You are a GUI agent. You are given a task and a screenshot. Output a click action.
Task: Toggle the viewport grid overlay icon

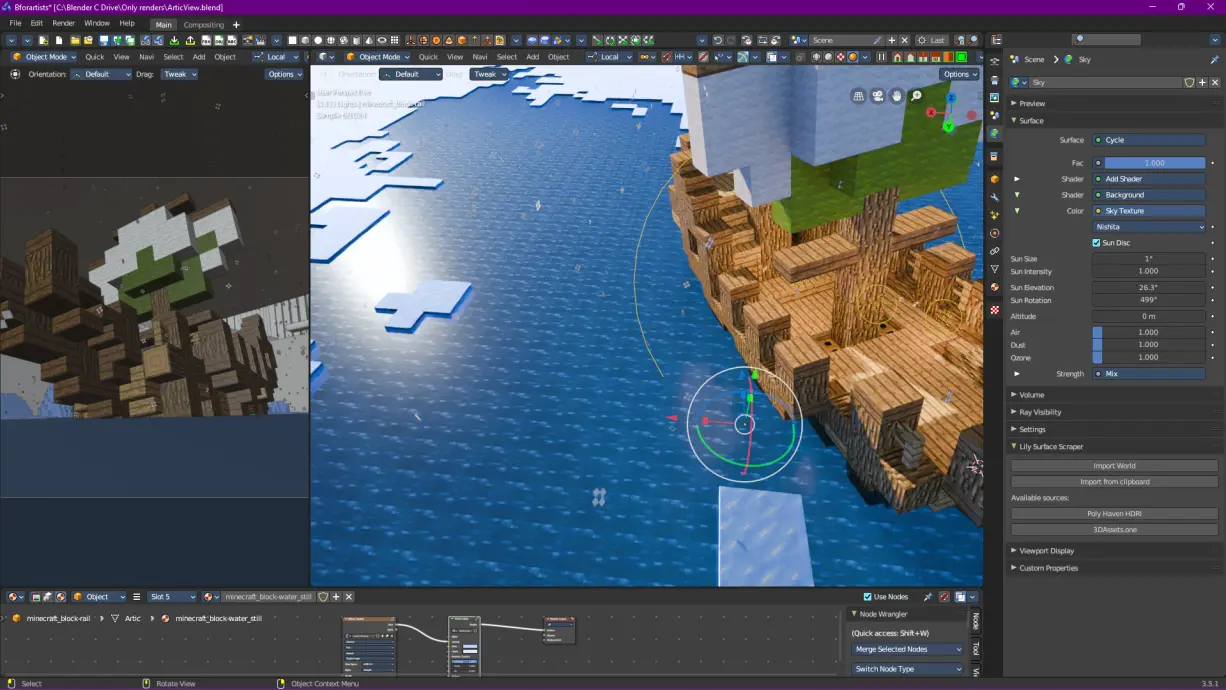857,94
